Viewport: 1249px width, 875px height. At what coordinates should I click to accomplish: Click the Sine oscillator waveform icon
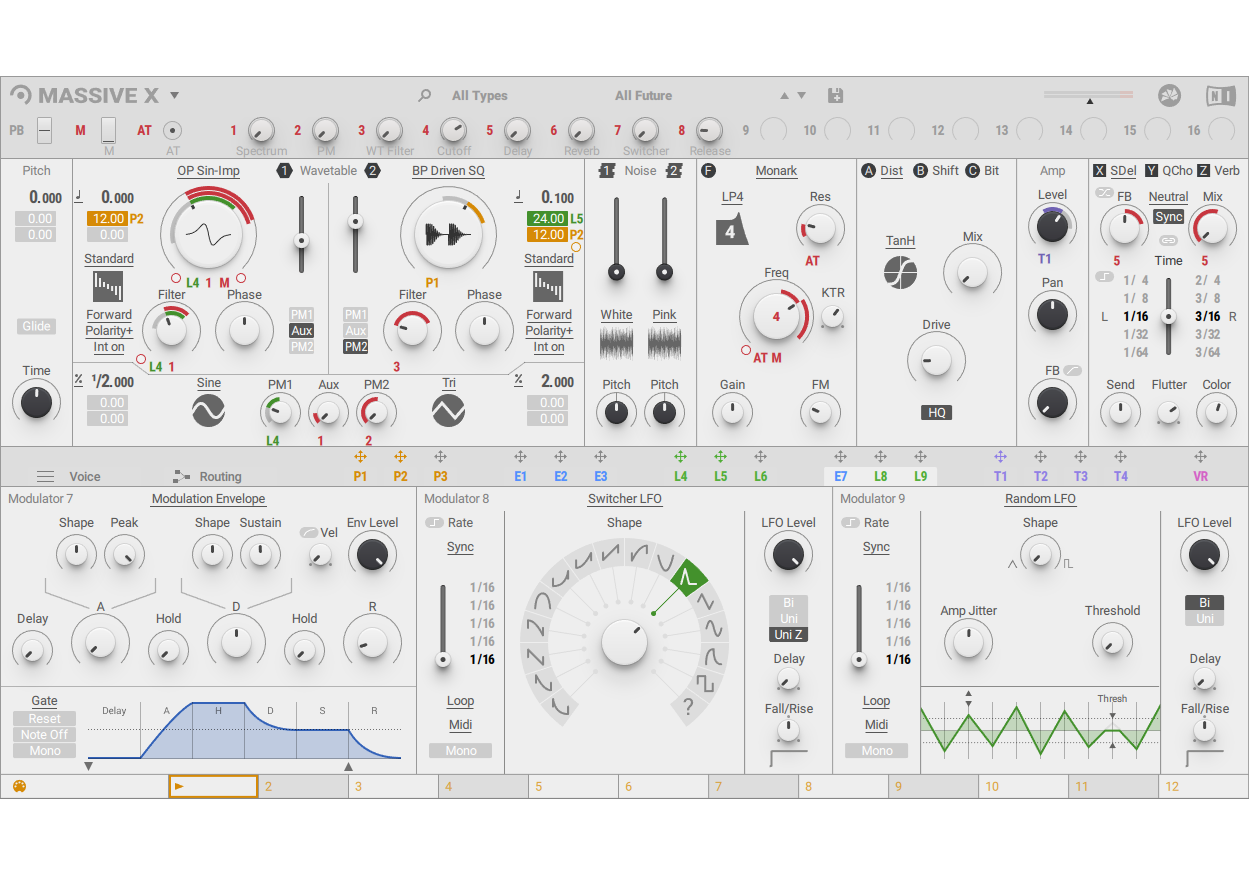209,410
